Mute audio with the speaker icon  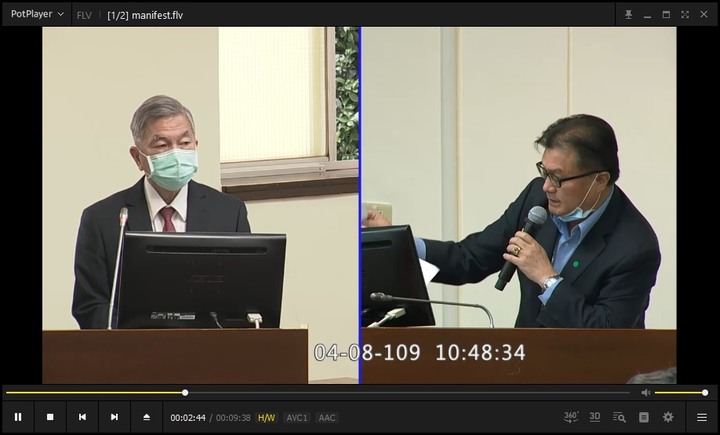pyautogui.click(x=646, y=393)
